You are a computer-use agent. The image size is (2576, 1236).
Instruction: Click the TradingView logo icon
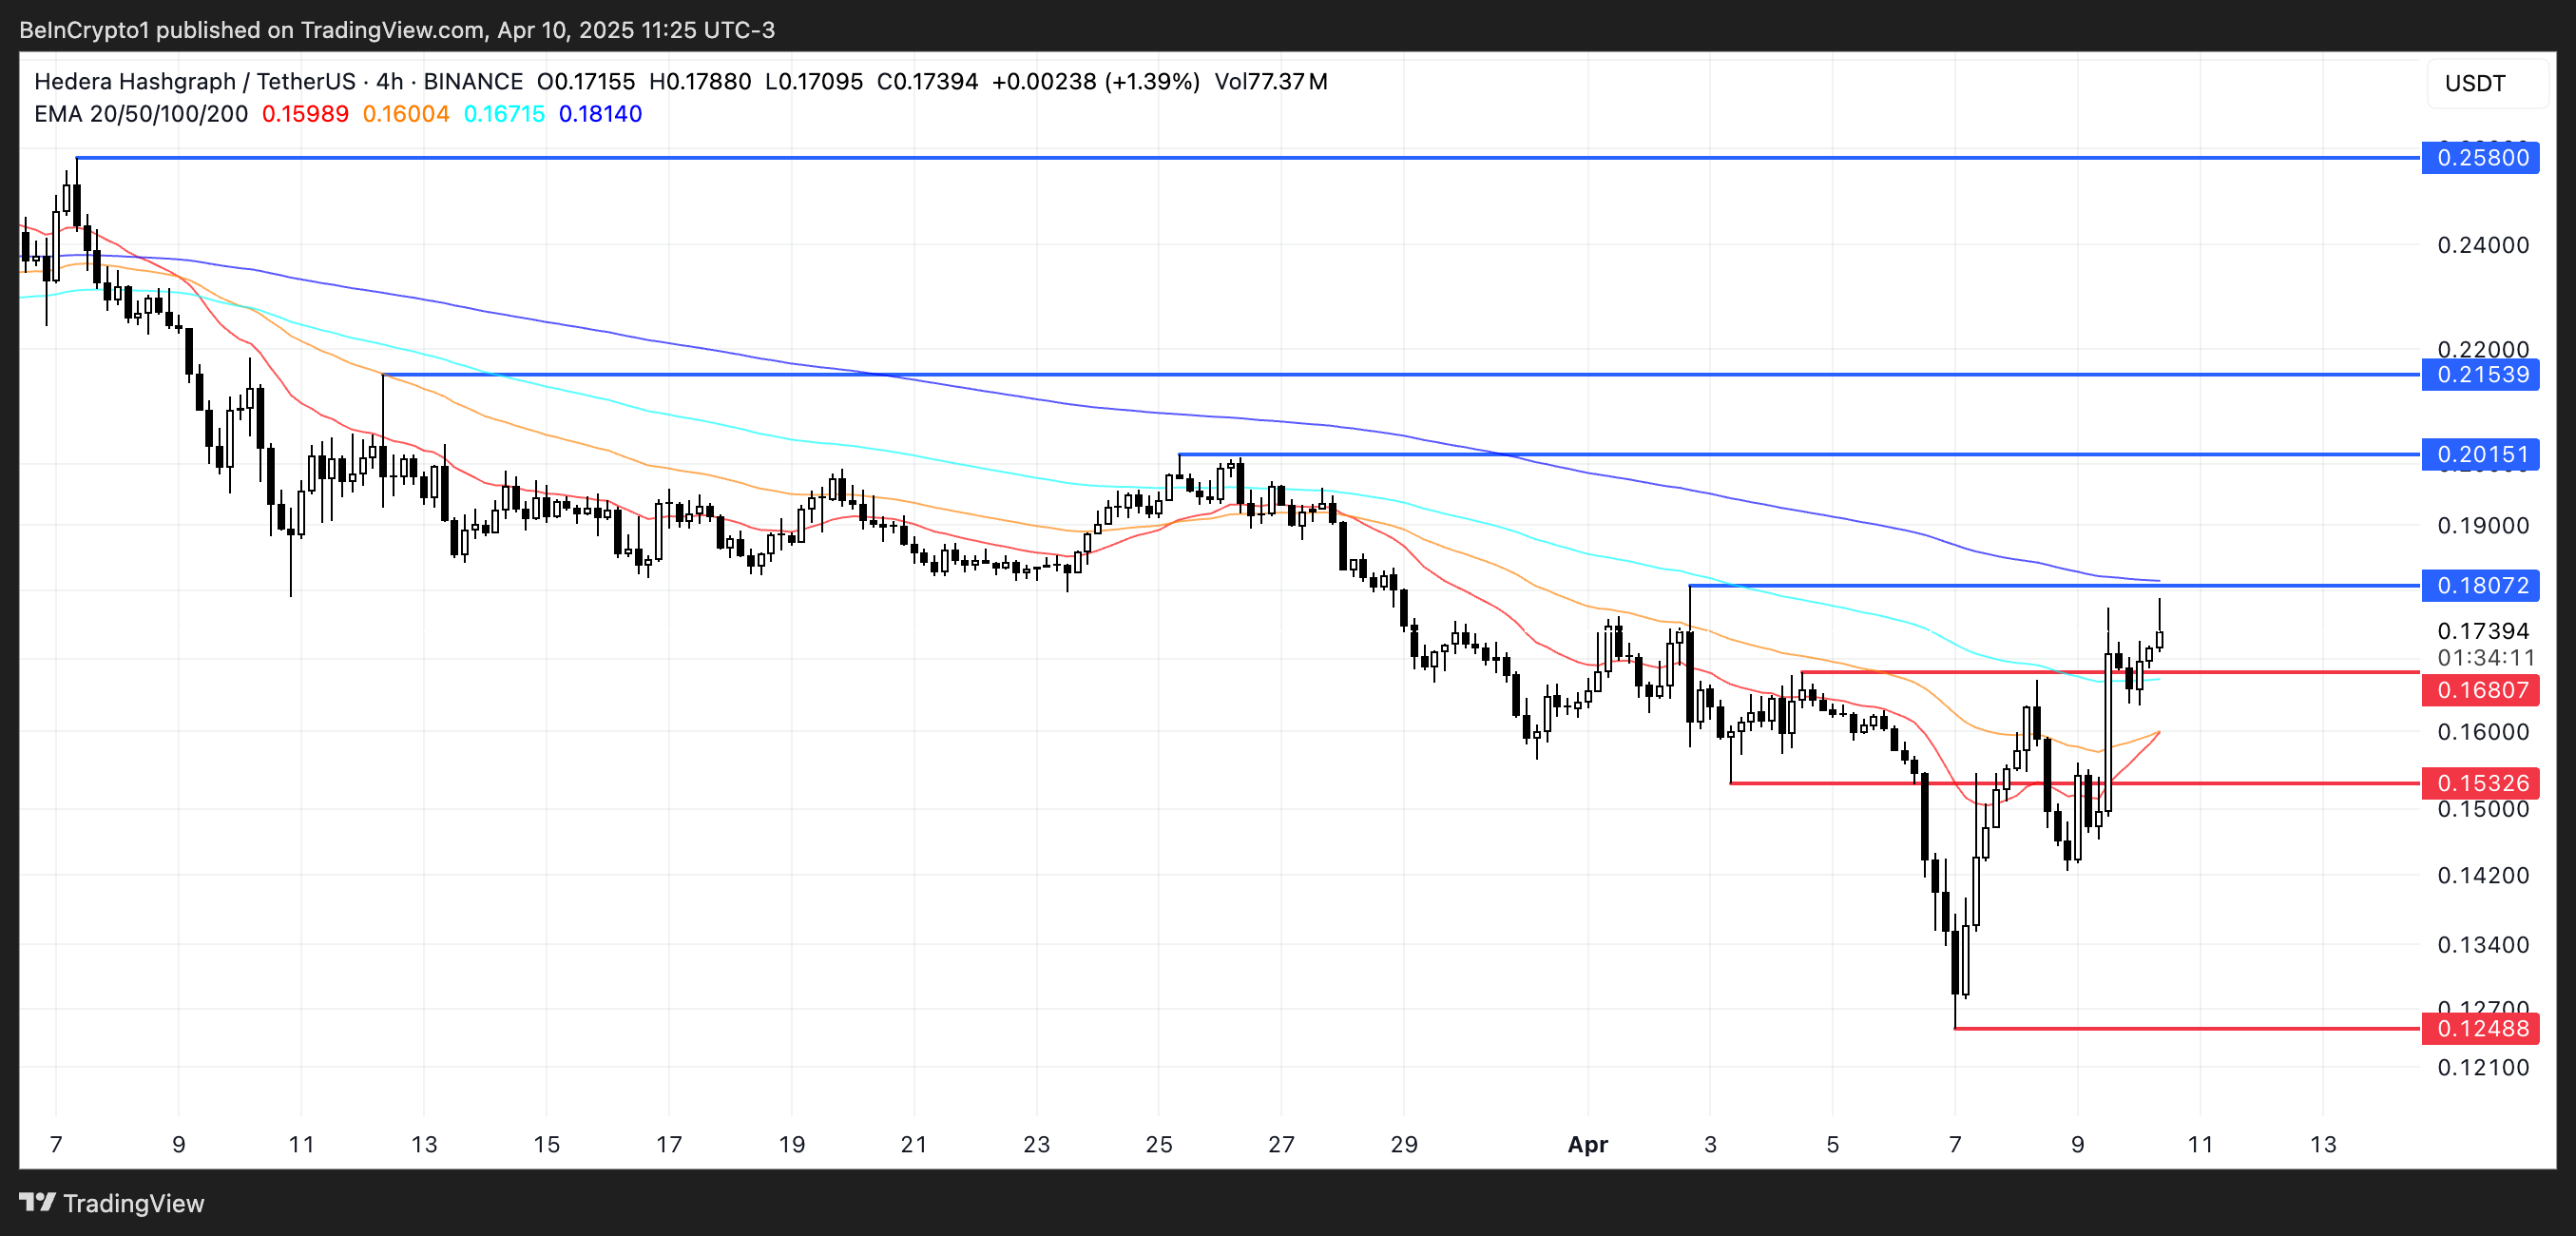tap(39, 1203)
